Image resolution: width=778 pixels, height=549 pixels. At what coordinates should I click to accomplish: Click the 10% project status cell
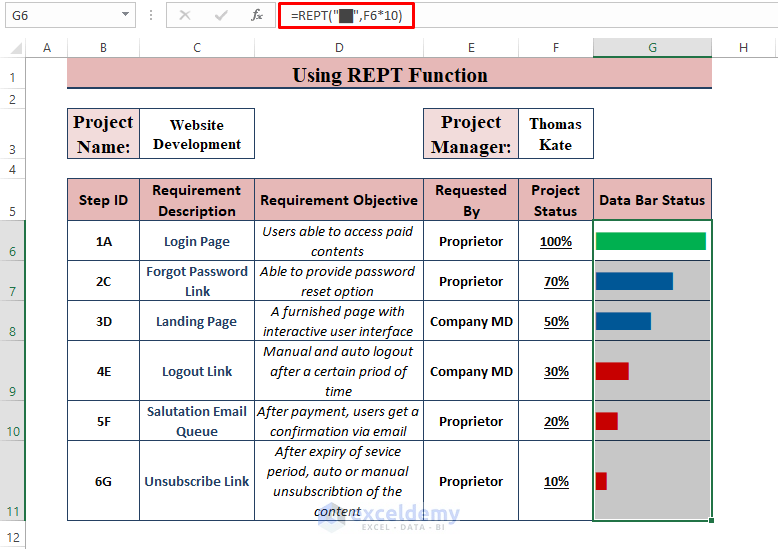[x=556, y=481]
